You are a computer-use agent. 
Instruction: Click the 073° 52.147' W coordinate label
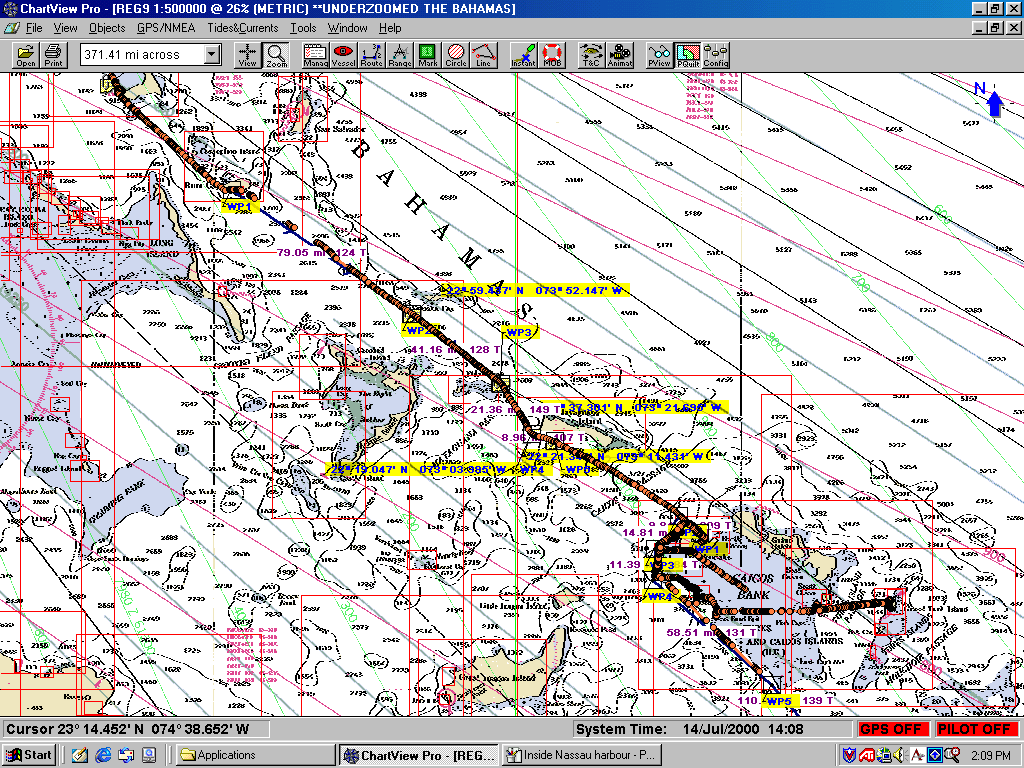click(x=579, y=290)
